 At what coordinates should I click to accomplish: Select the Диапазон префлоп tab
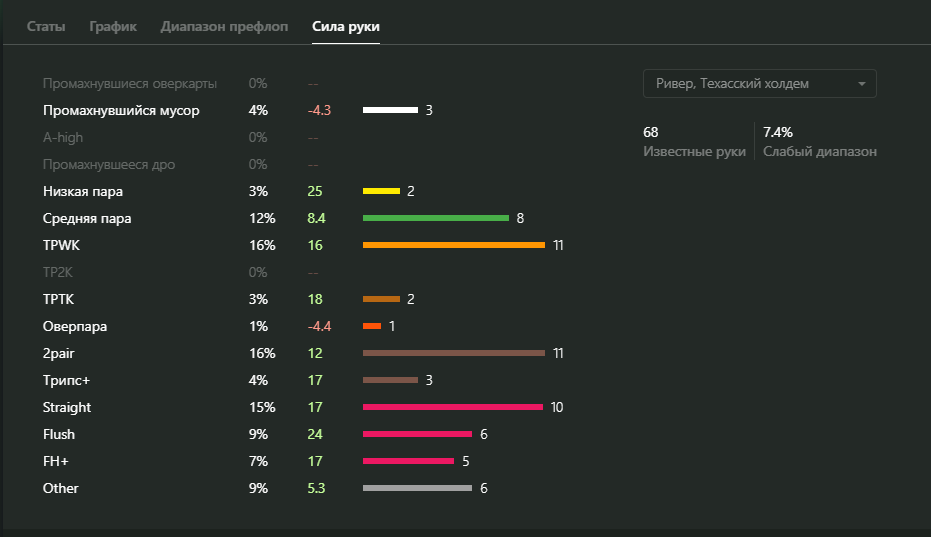click(x=224, y=26)
